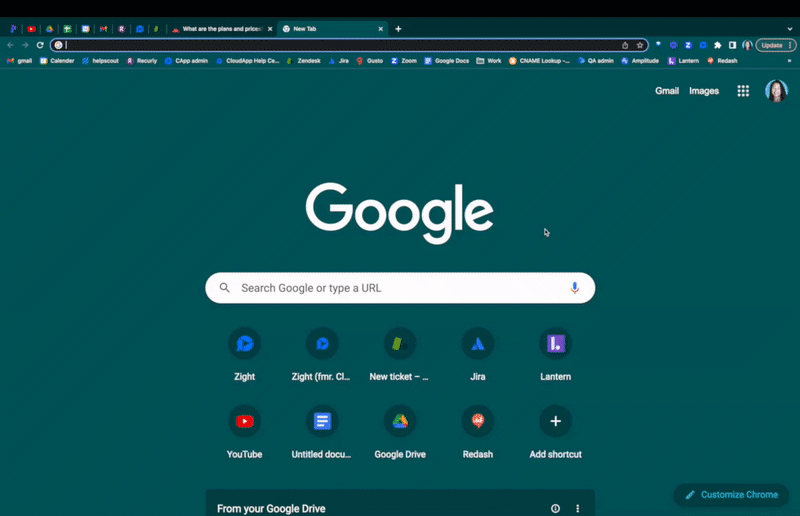Expand the Work bookmarks folder
This screenshot has height=516, width=800.
pyautogui.click(x=489, y=61)
